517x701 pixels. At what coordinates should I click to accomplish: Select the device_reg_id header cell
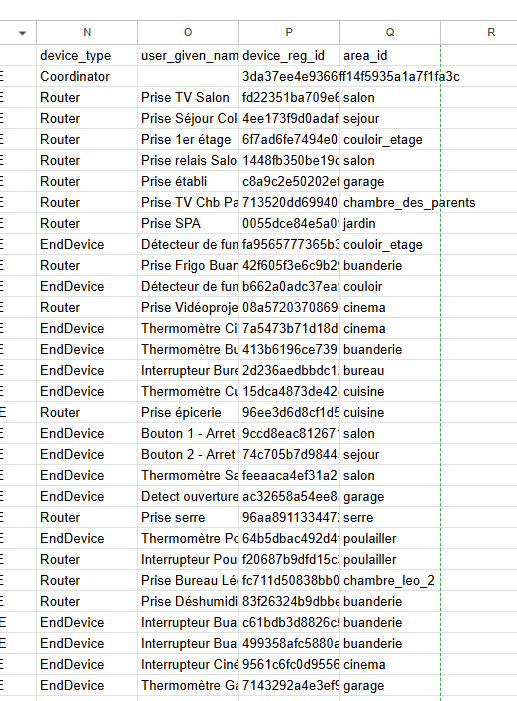click(x=289, y=55)
